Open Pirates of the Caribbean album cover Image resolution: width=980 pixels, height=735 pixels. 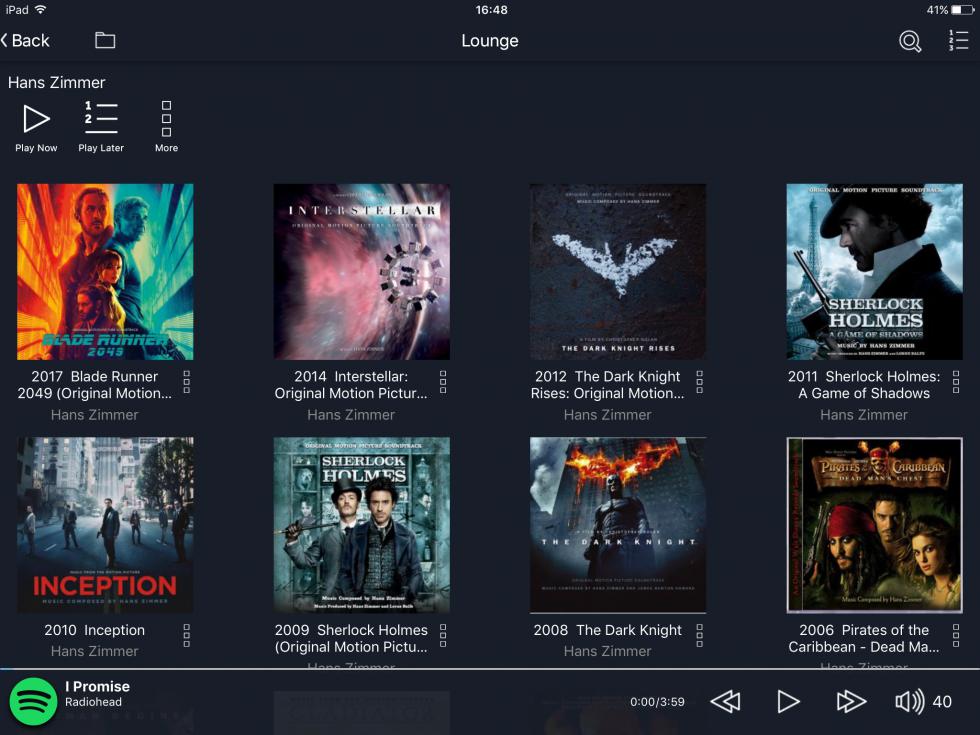874,525
